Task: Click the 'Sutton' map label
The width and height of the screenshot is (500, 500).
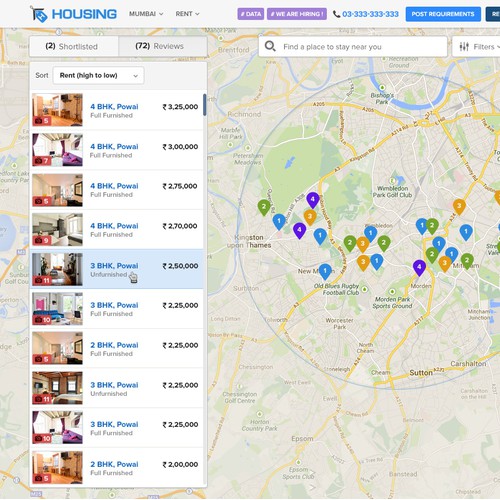Action: [x=421, y=373]
